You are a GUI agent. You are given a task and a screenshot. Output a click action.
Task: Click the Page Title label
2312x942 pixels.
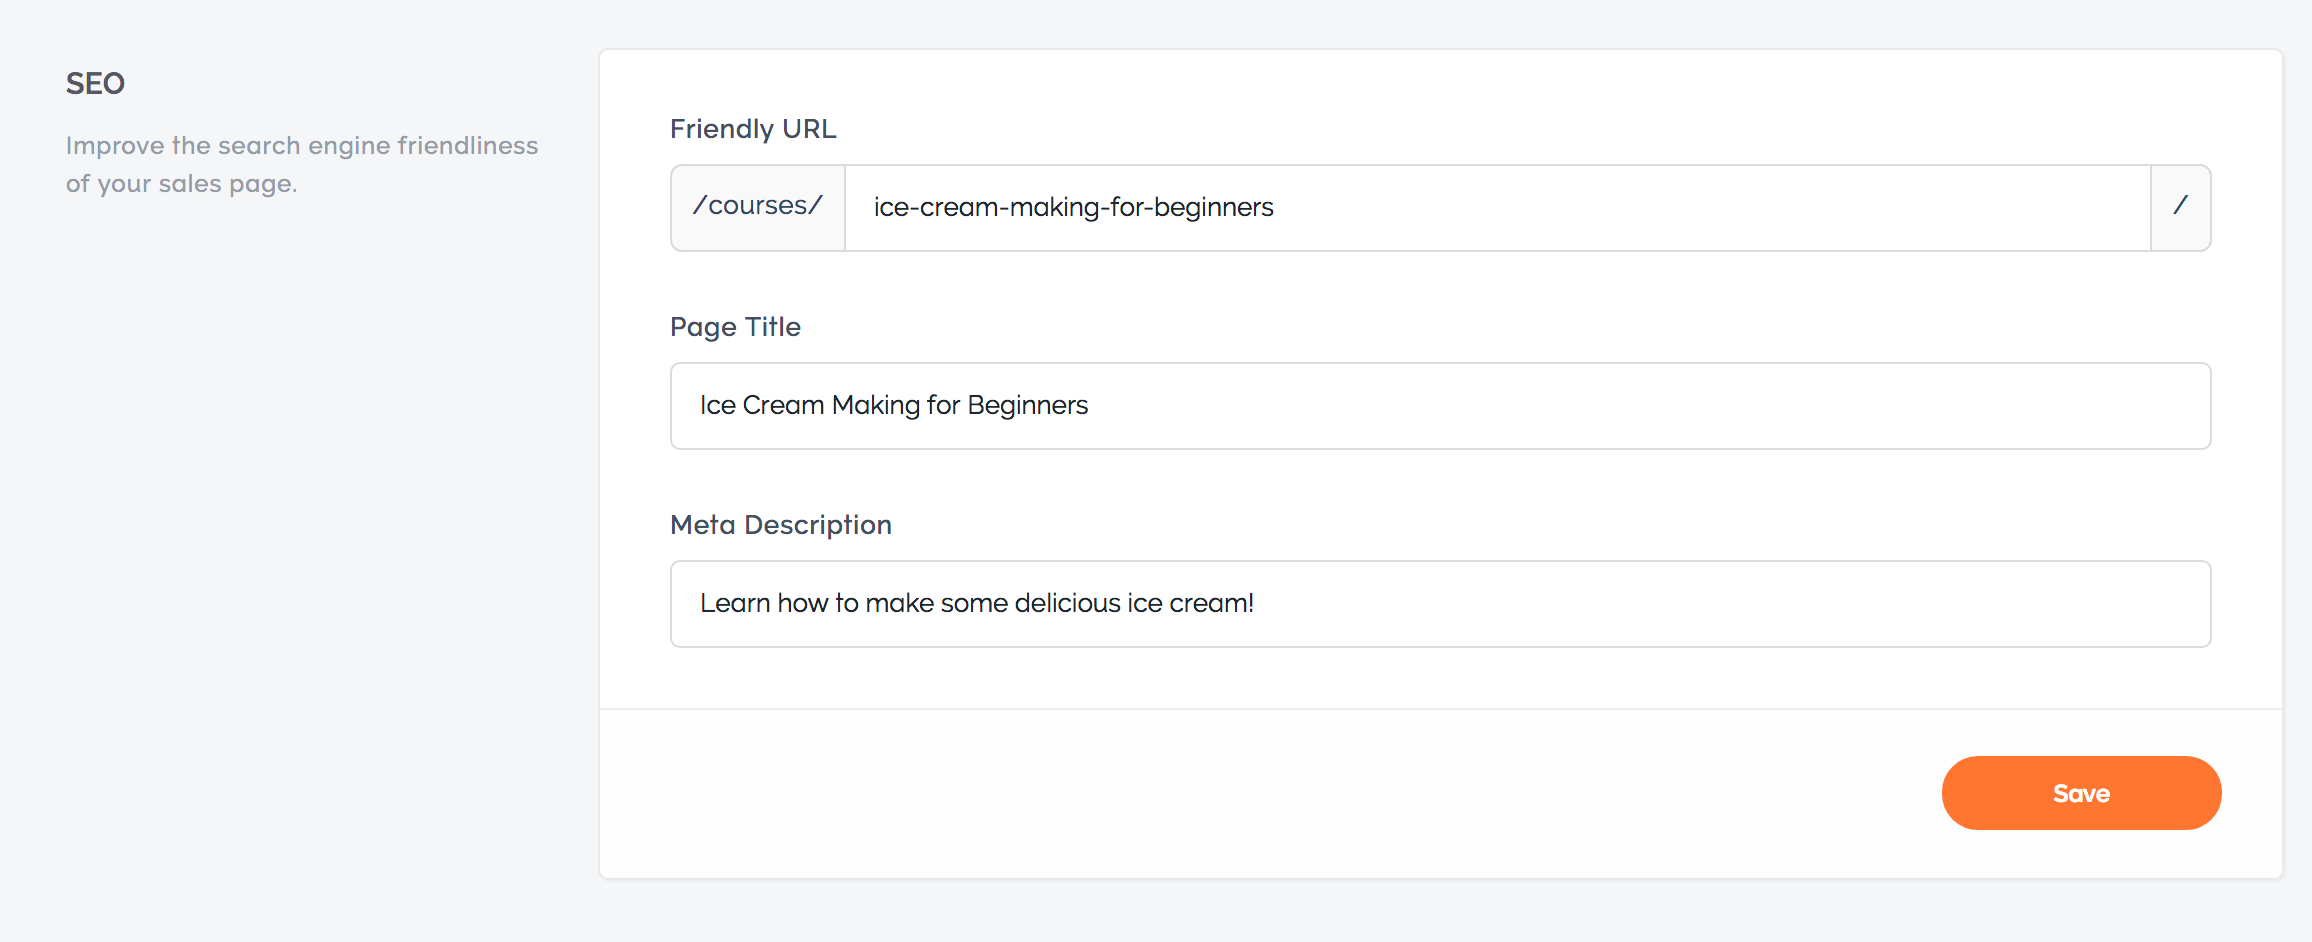tap(735, 327)
